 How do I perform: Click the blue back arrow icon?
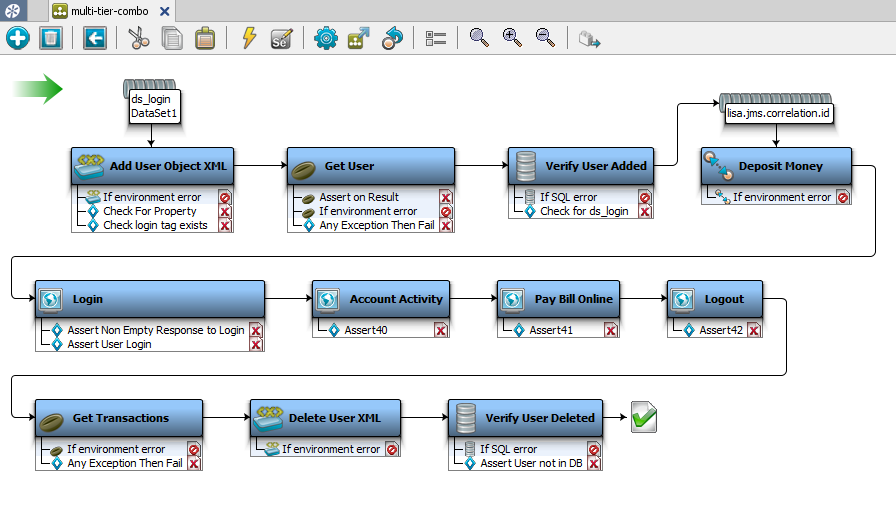(95, 38)
